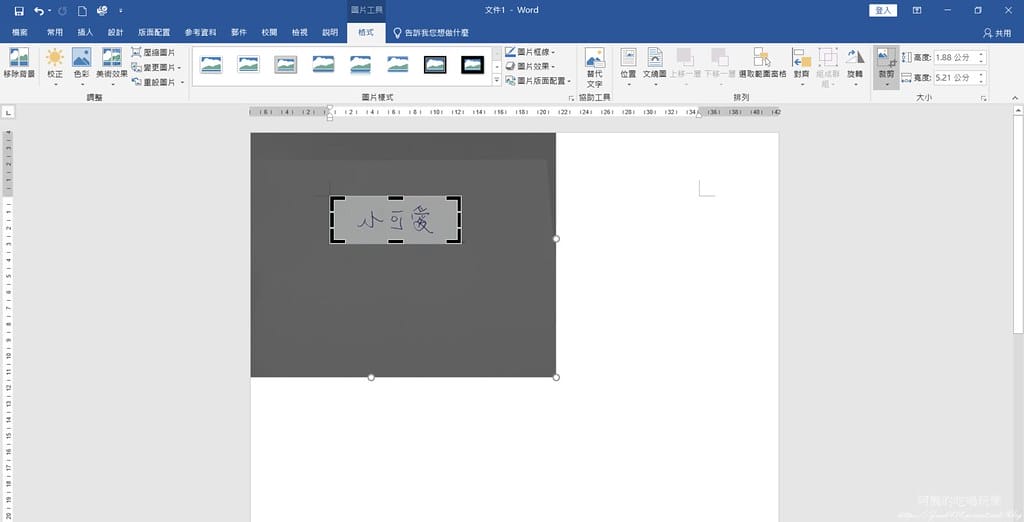Open the 圖片效果 picture effects menu
This screenshot has height=522, width=1024.
pyautogui.click(x=530, y=66)
